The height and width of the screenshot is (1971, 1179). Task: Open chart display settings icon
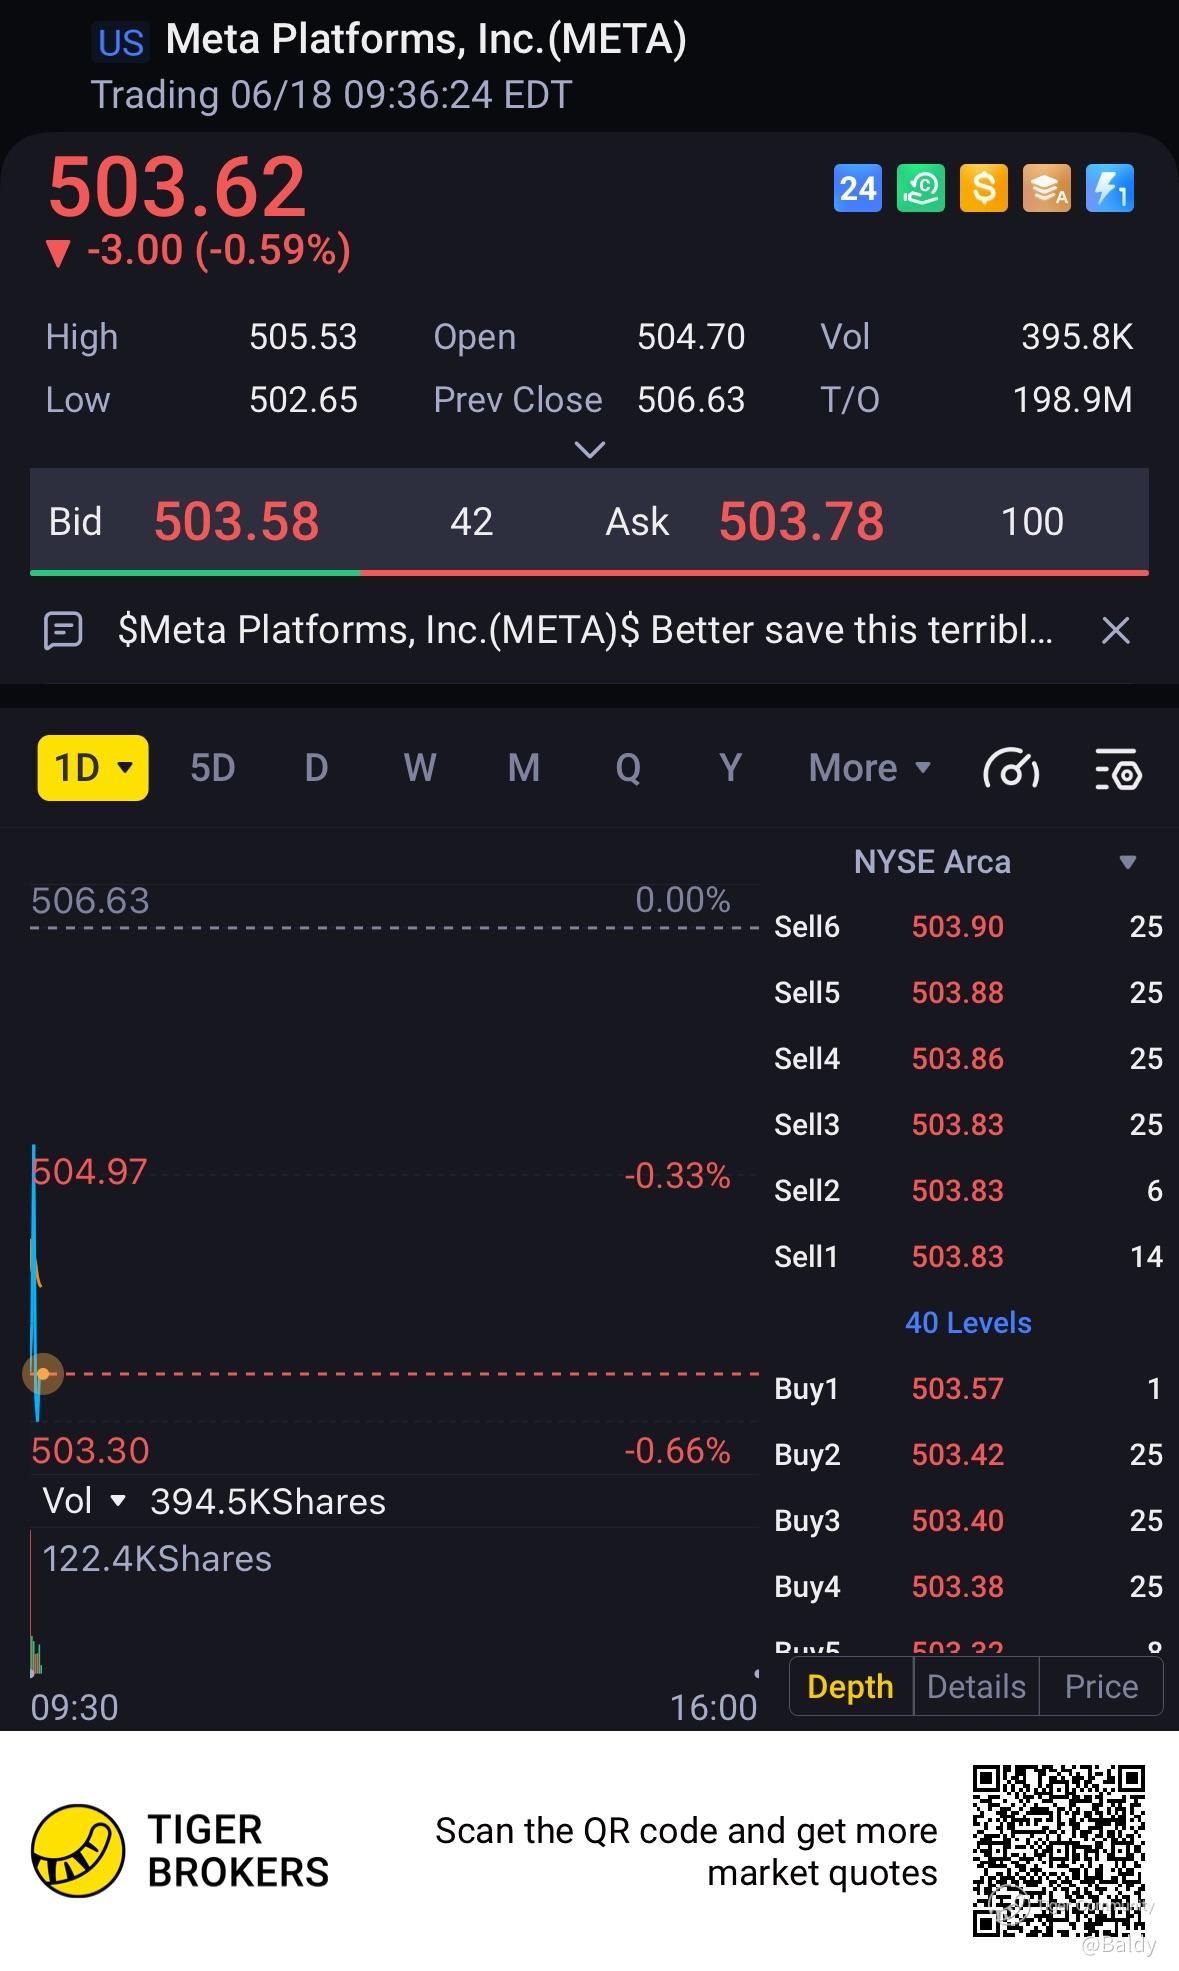[1118, 769]
